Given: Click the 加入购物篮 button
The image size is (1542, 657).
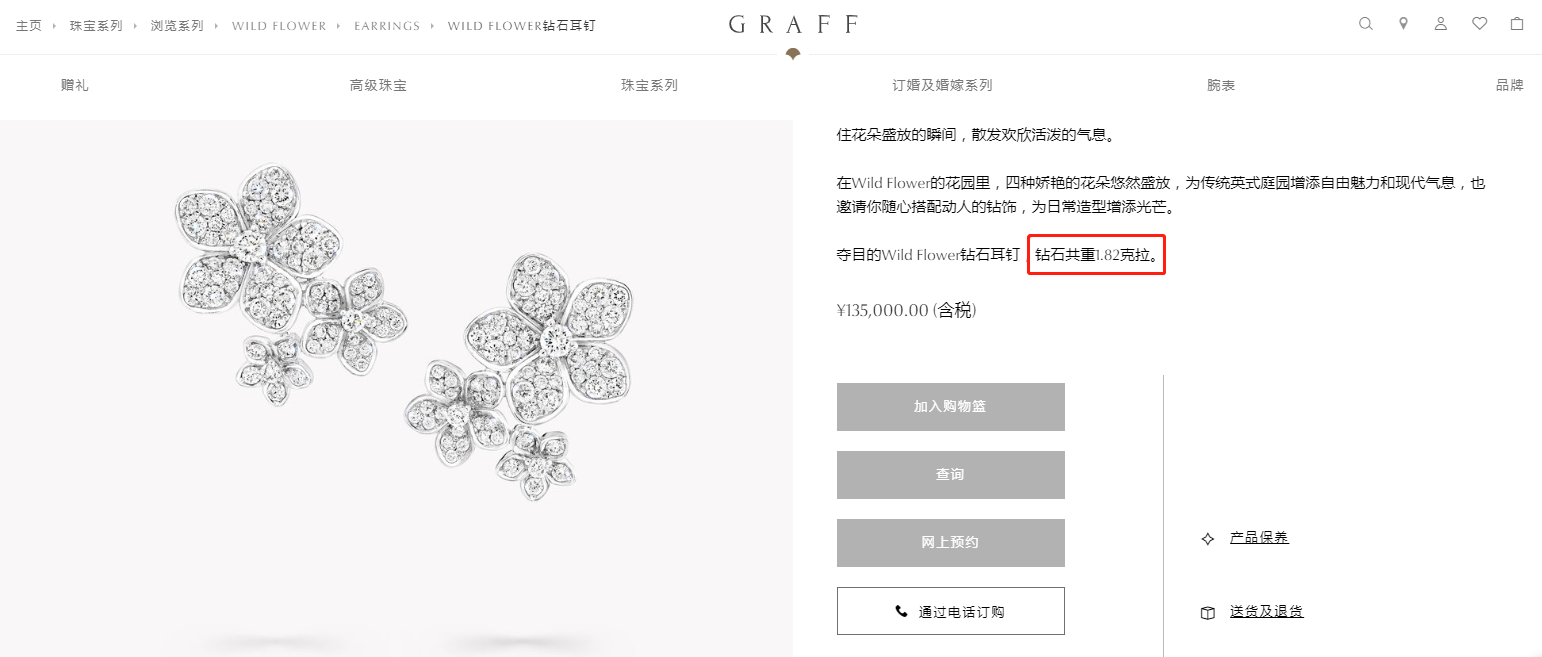Looking at the screenshot, I should click(x=950, y=407).
